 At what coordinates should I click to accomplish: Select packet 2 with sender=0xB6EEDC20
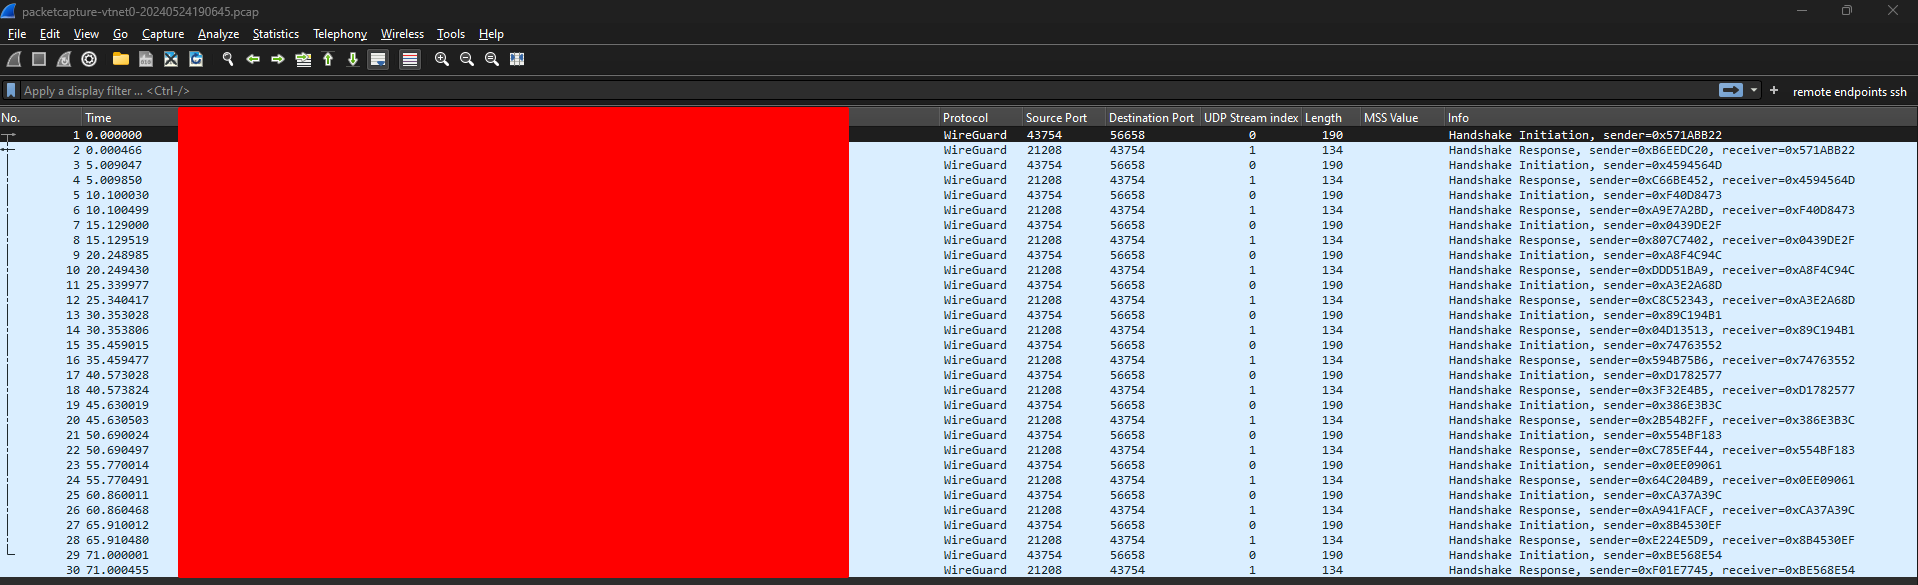point(959,150)
